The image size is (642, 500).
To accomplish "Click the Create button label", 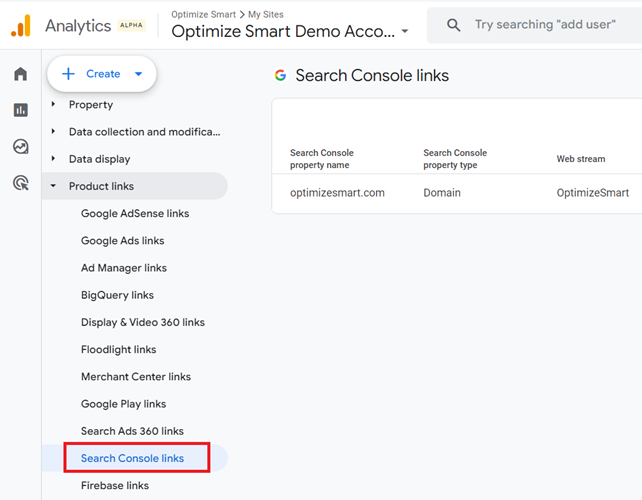I will (x=103, y=74).
